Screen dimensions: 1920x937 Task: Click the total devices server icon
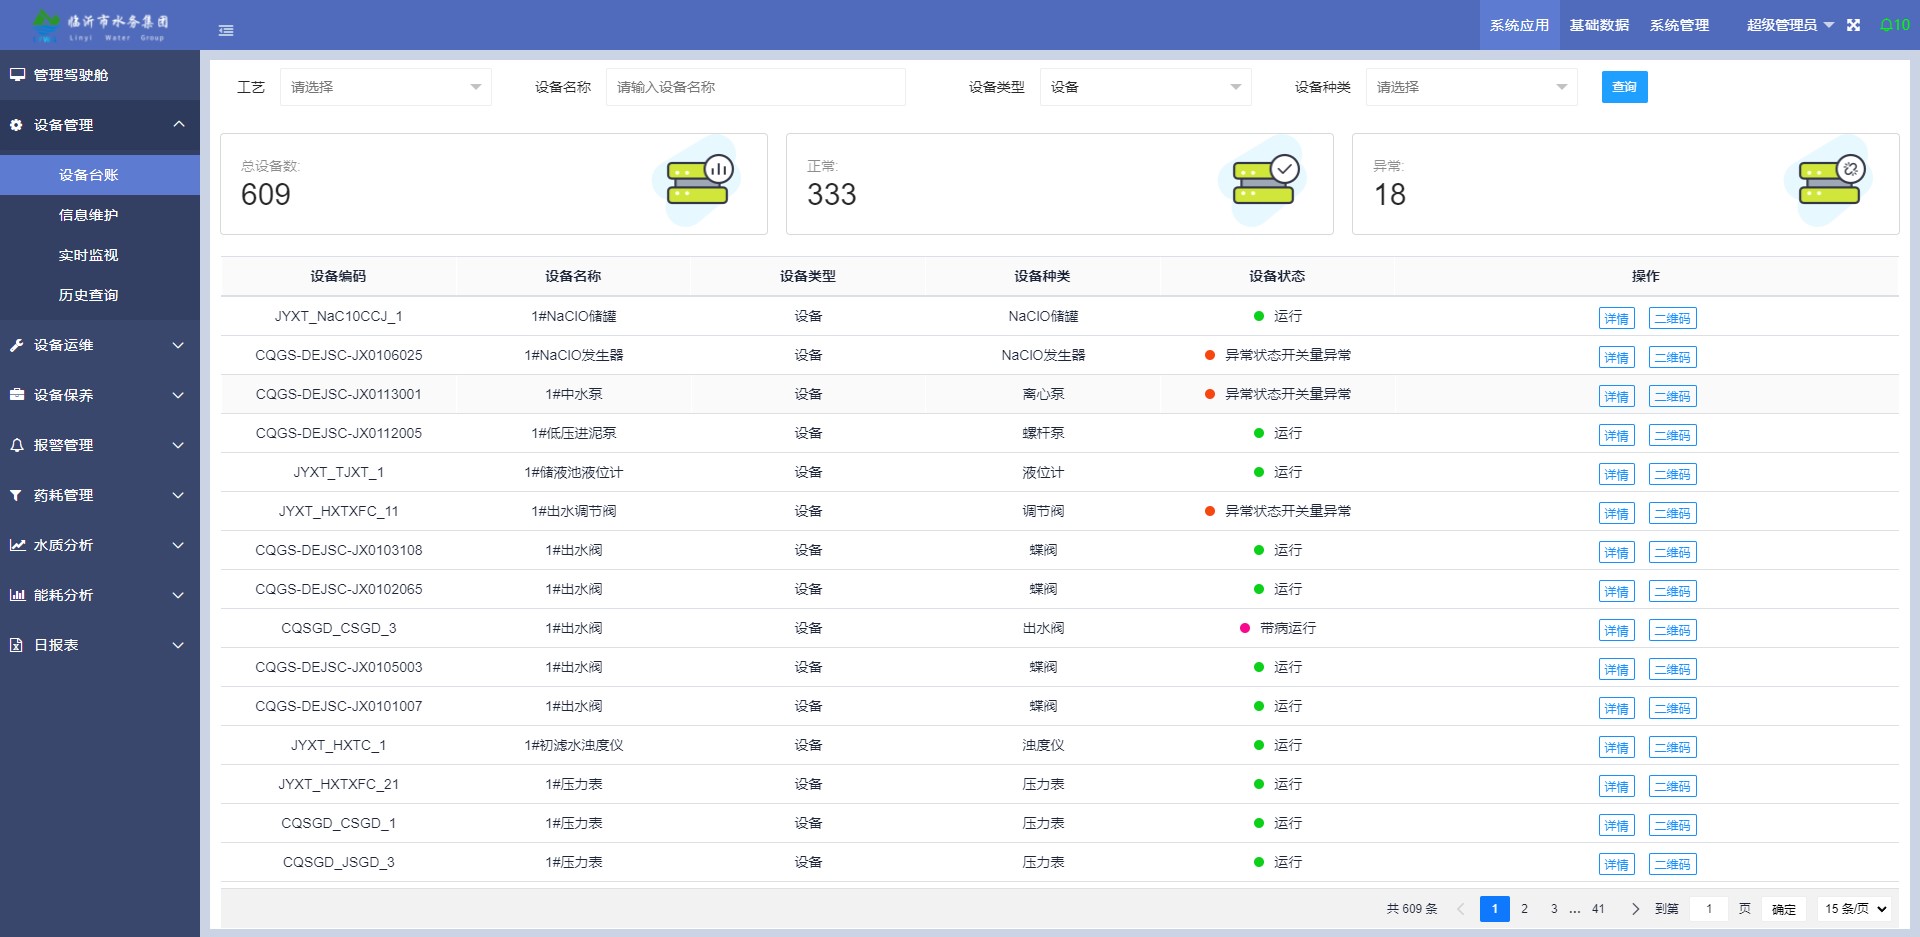point(698,180)
